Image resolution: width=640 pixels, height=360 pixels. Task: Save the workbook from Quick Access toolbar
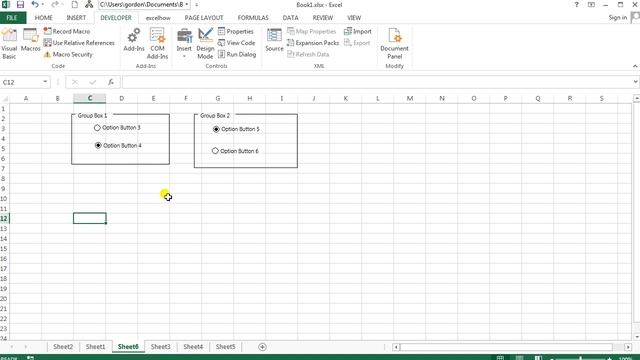pos(20,5)
